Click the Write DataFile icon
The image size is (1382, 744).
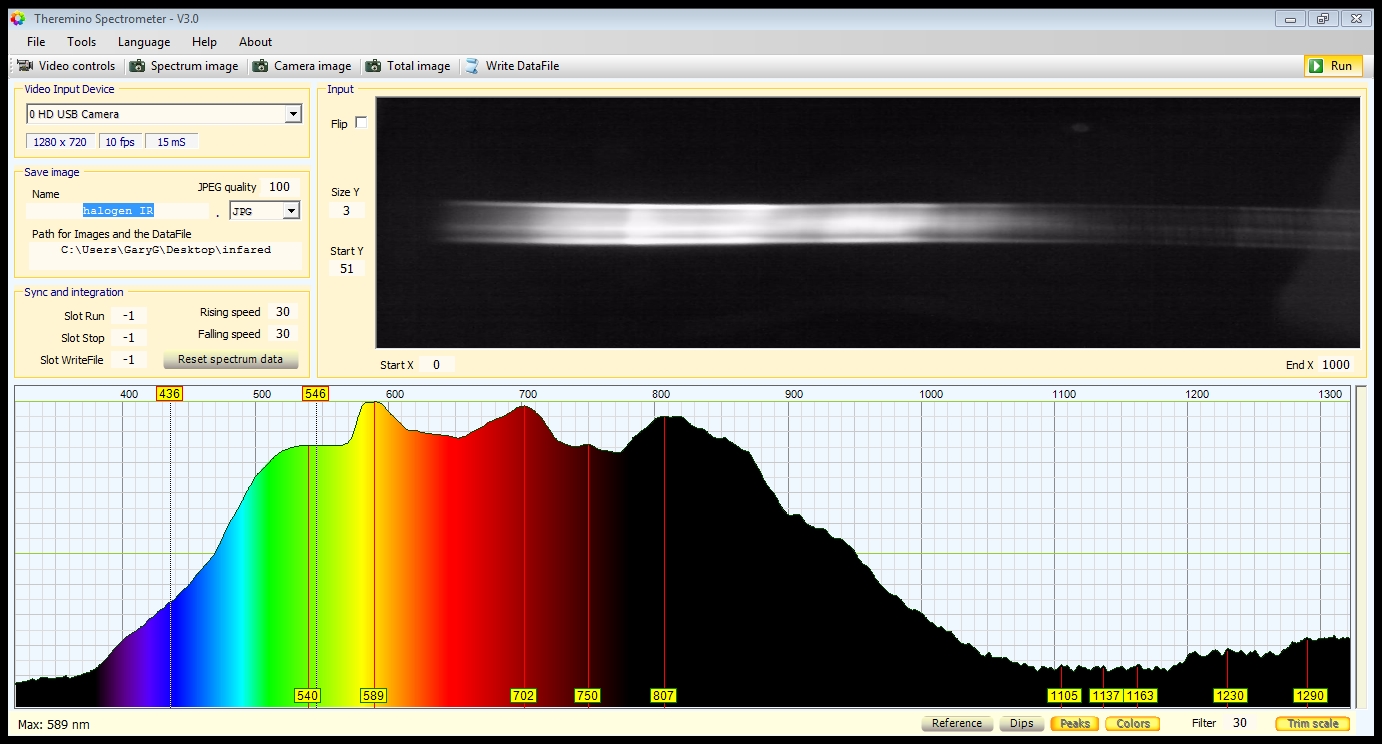coord(472,66)
